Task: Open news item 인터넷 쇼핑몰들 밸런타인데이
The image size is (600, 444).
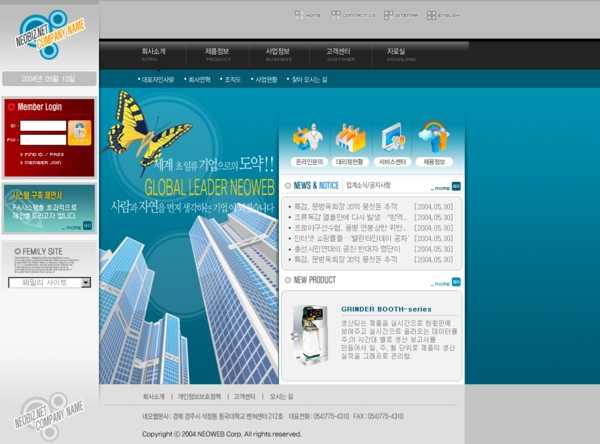Action: (x=351, y=238)
